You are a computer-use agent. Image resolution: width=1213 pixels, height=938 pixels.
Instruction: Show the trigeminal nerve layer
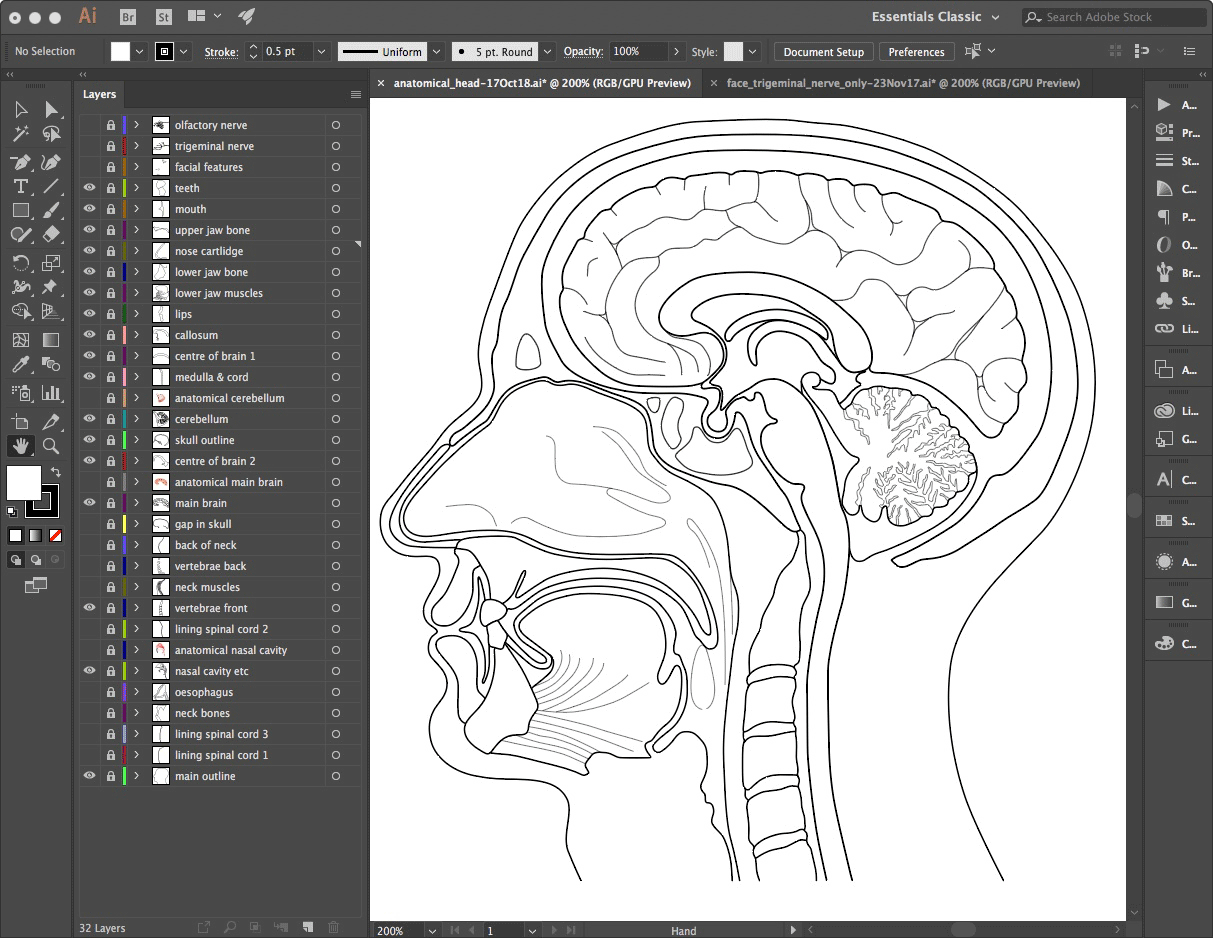[x=89, y=145]
